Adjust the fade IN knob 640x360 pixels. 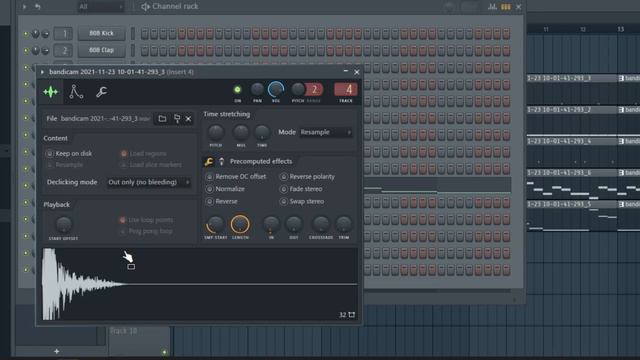[271, 224]
